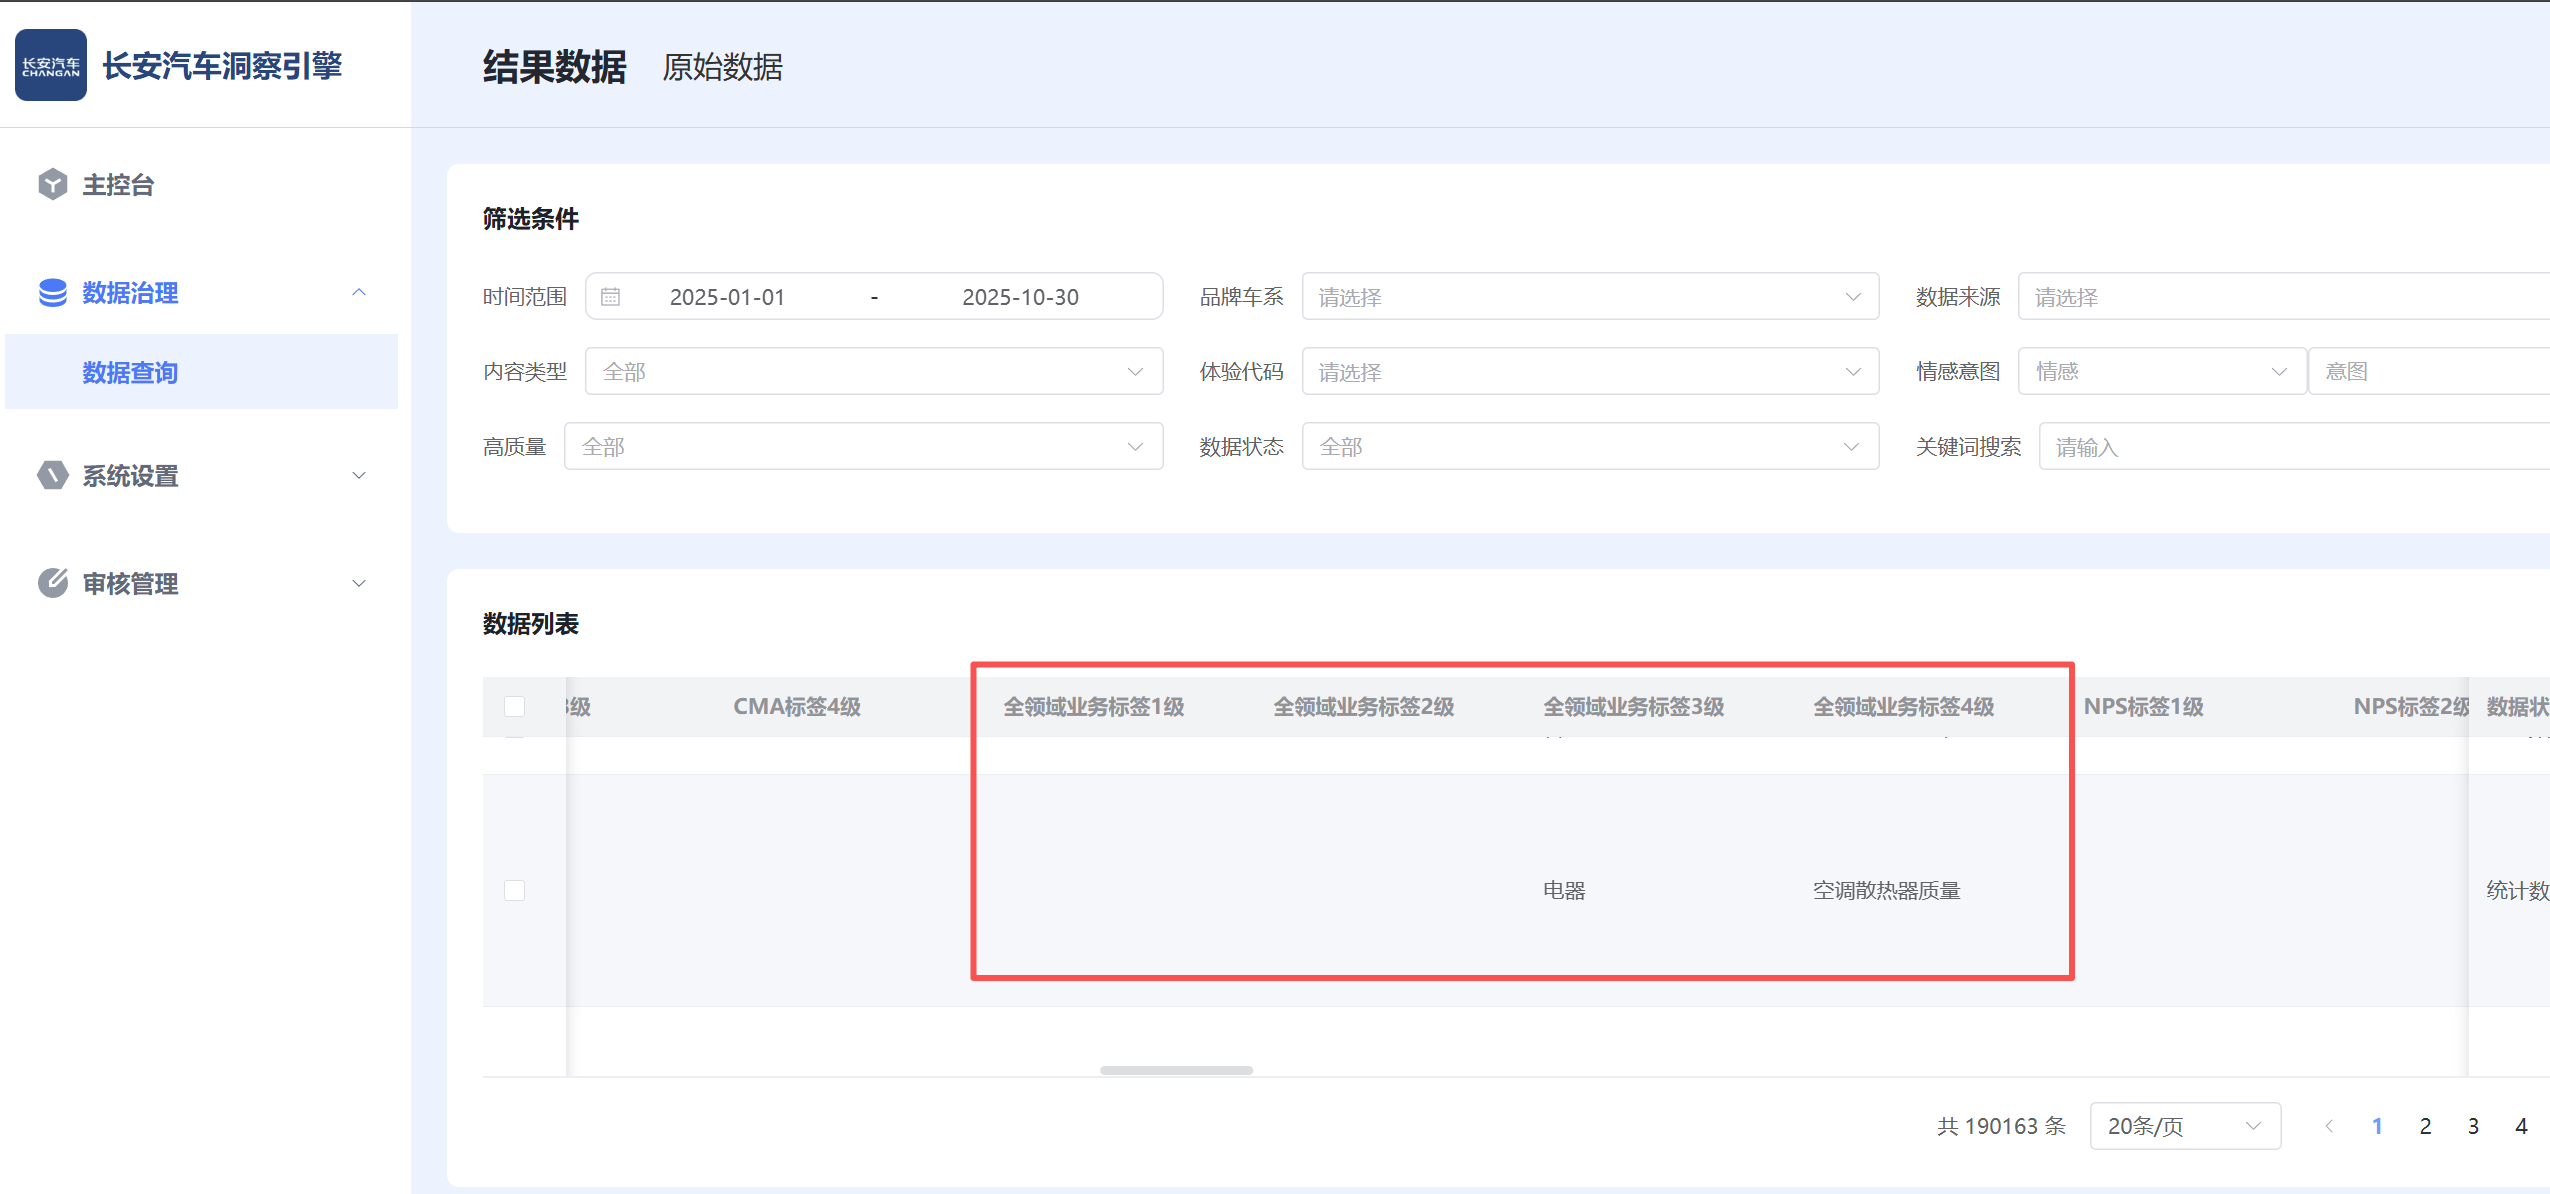Screen dimensions: 2550x1194
Task: Click the calendar icon in 时间范围
Action: click(611, 297)
